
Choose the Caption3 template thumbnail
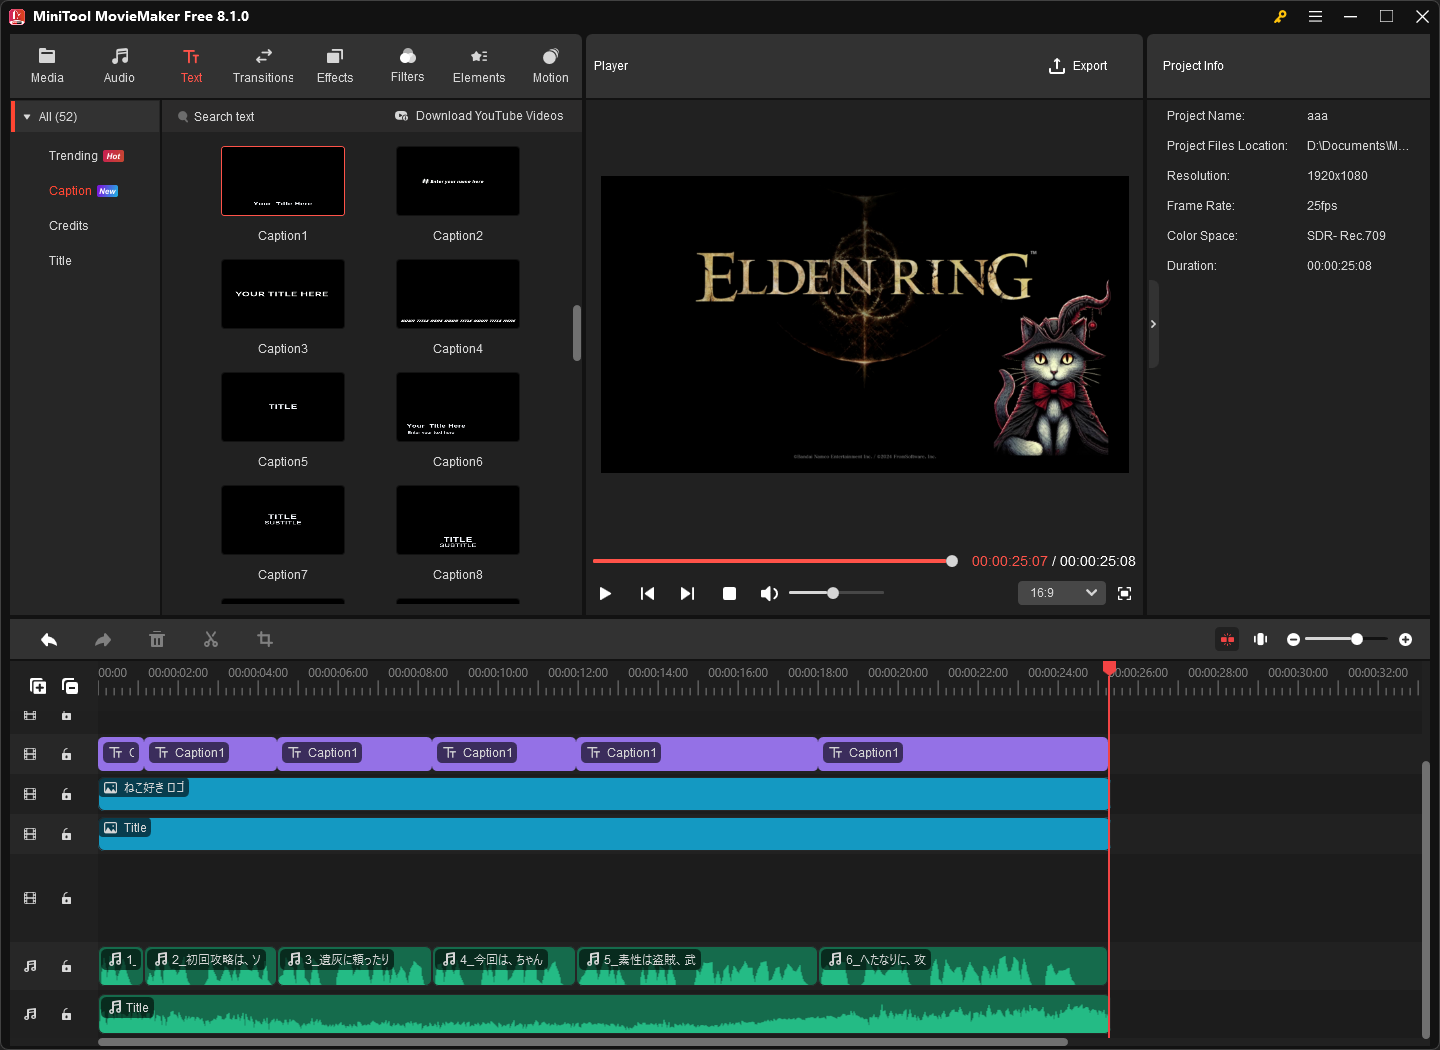(x=283, y=294)
